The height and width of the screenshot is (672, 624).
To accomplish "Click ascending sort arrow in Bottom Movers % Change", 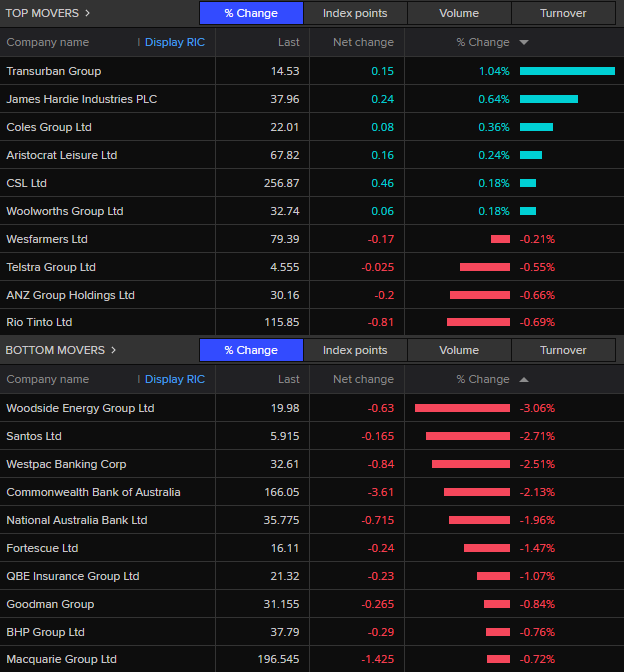I will (524, 379).
